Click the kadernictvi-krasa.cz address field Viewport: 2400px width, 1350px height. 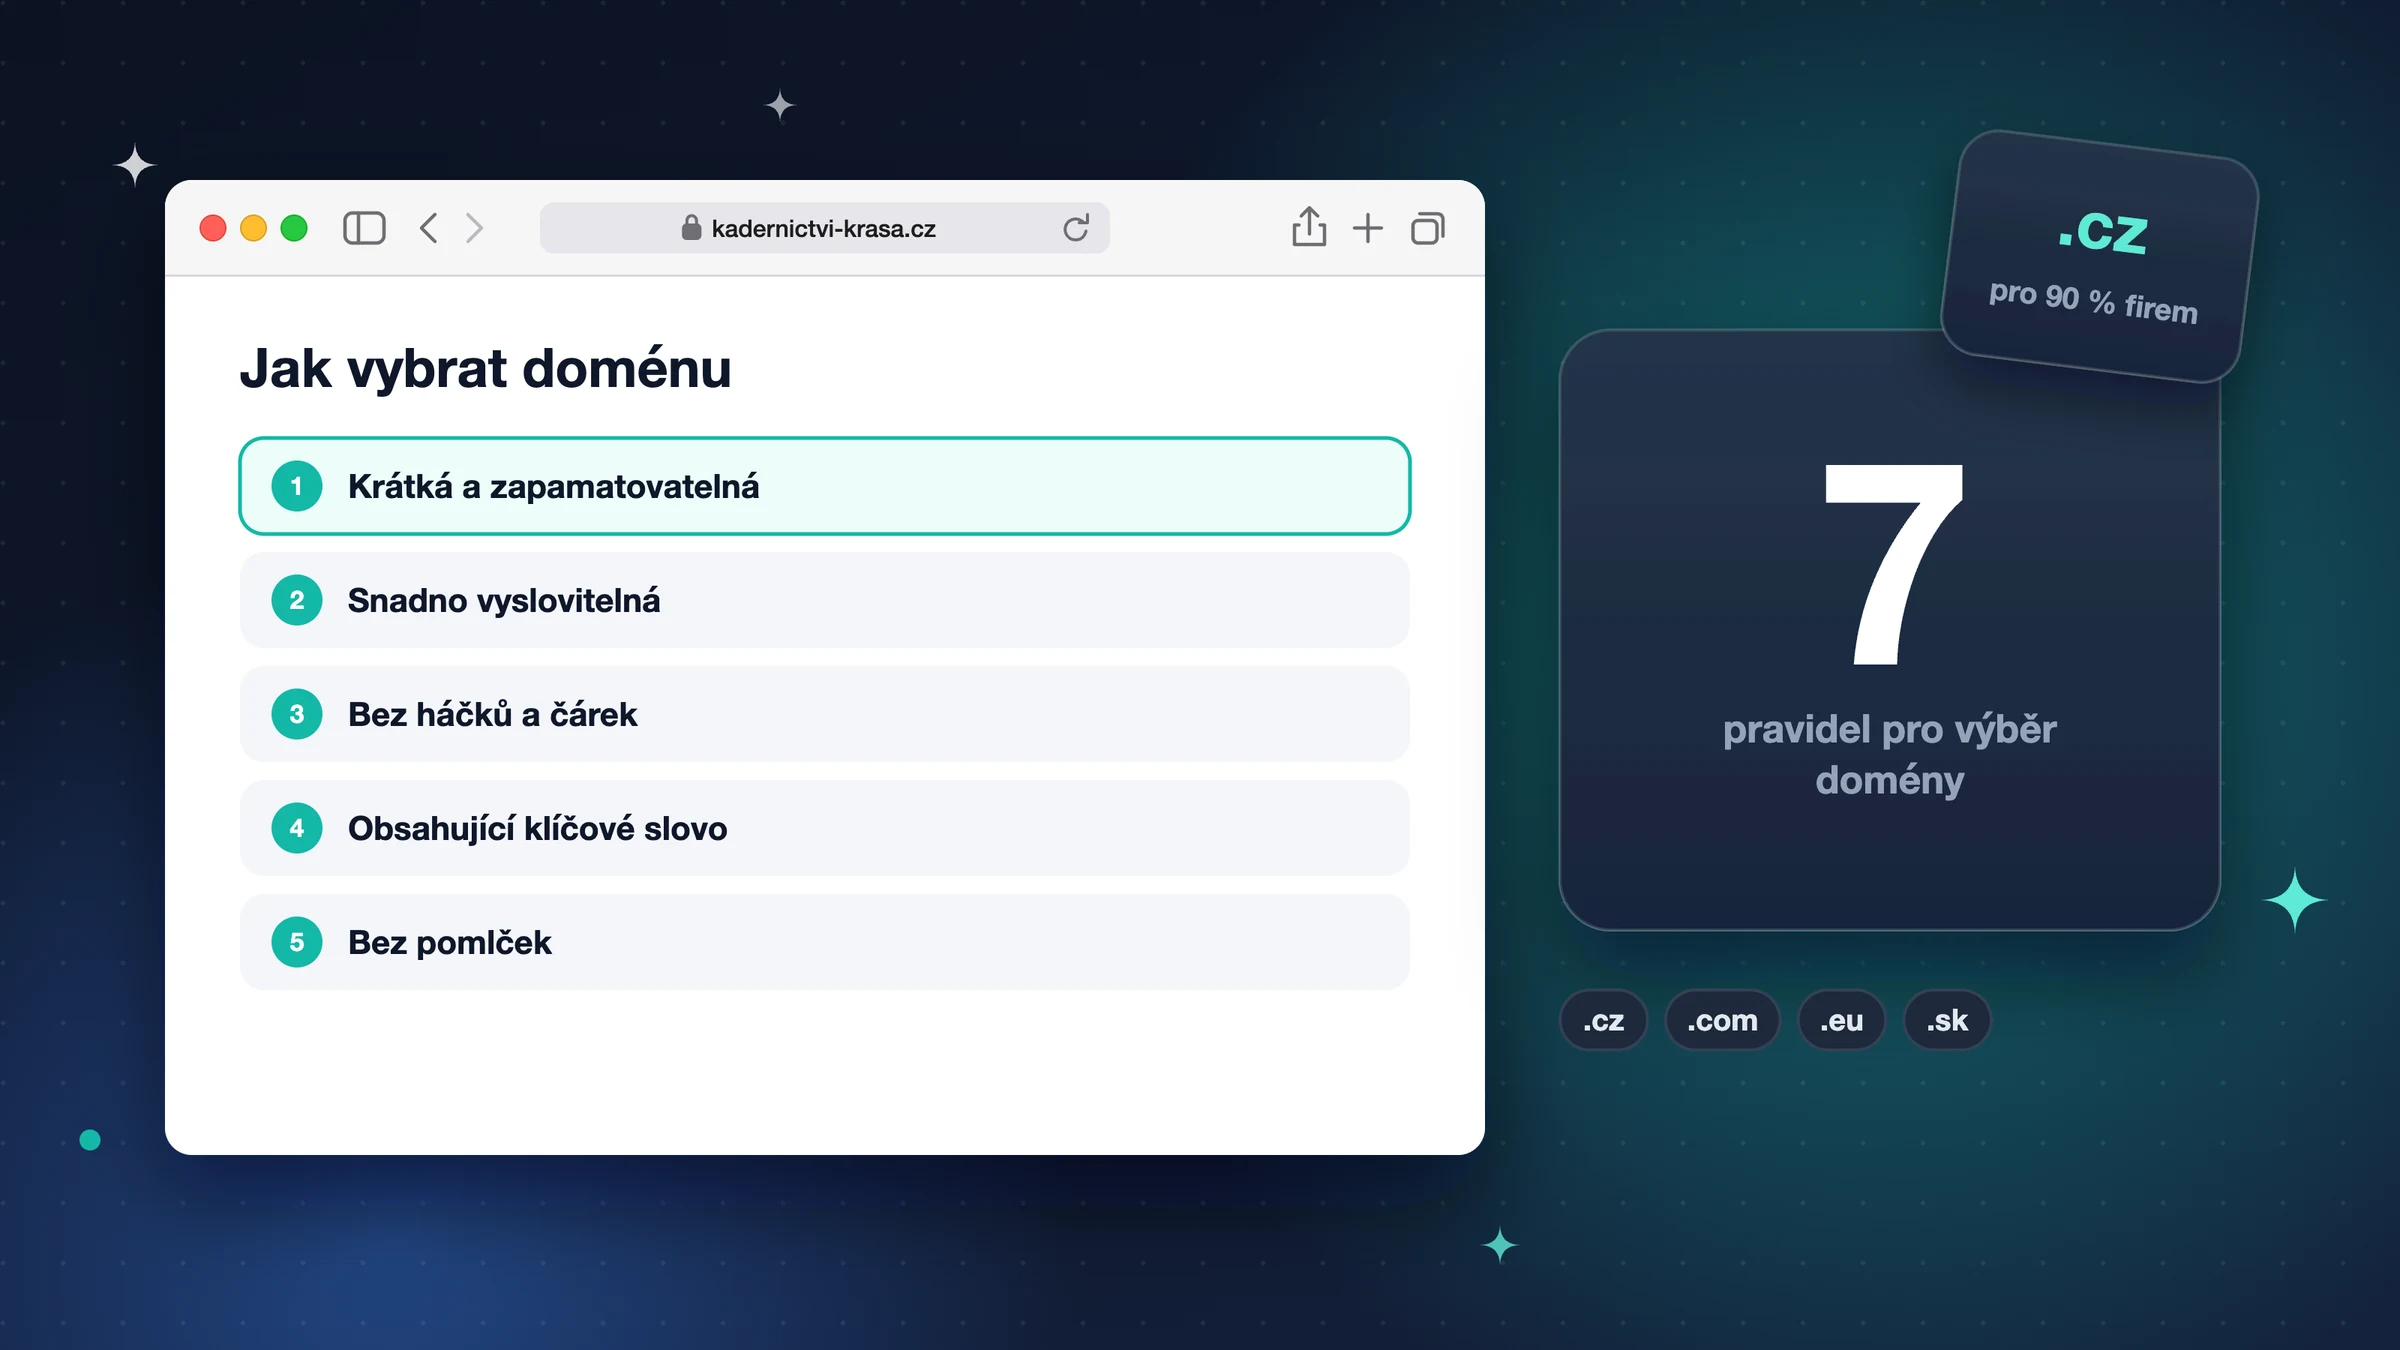(825, 228)
